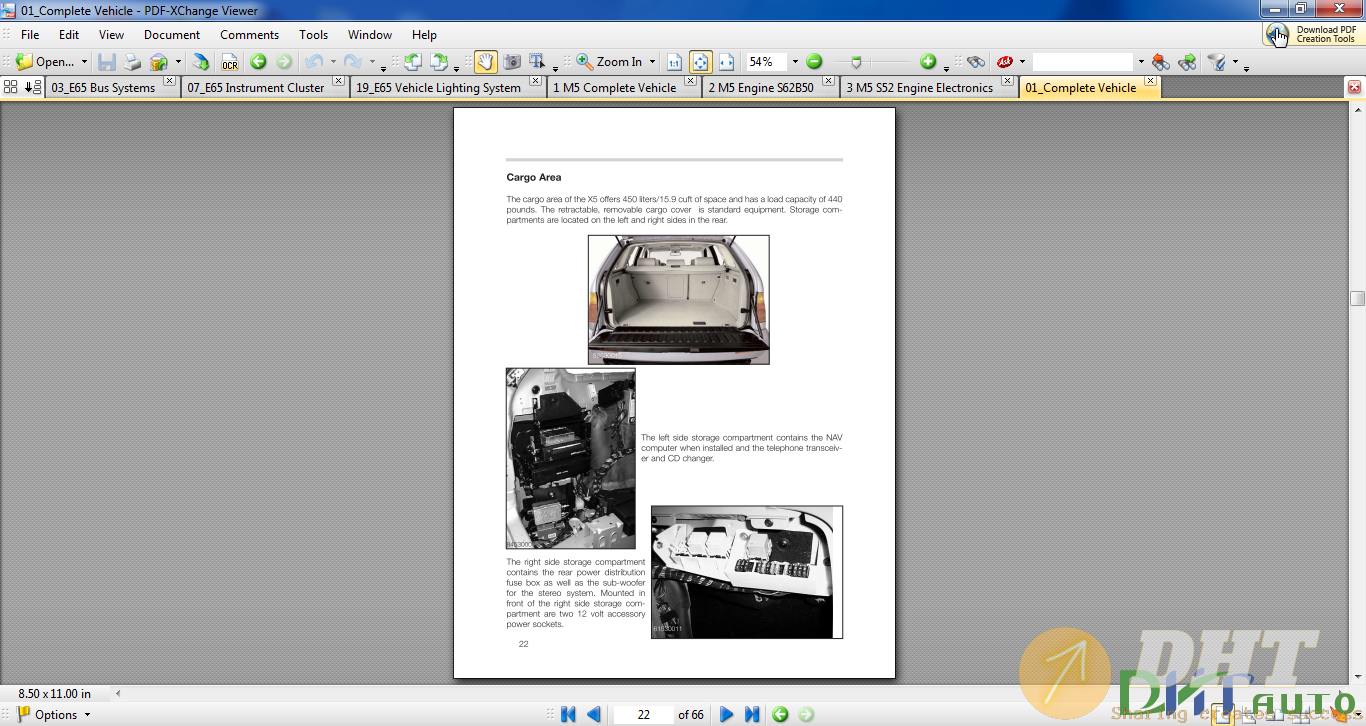Click the Print icon
Screen dimensions: 1366x726
(133, 62)
